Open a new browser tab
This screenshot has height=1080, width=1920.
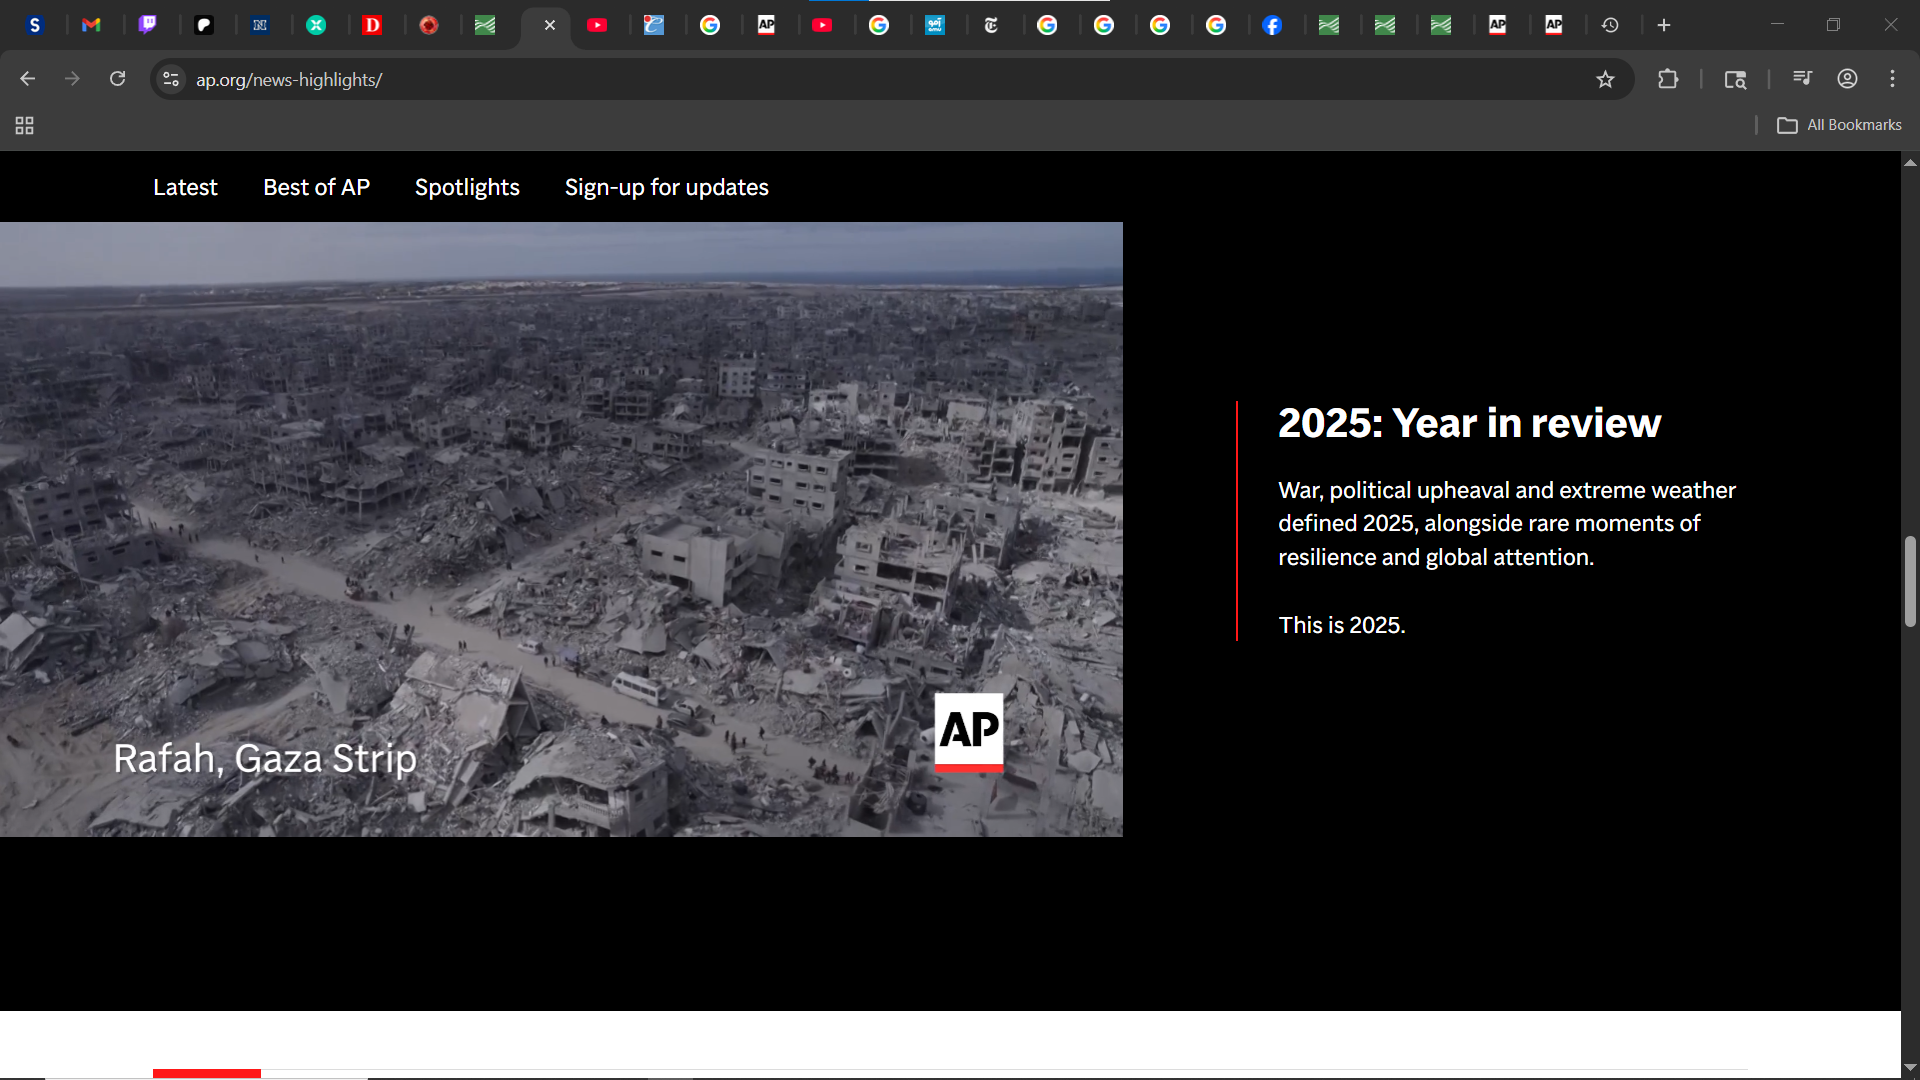click(x=1664, y=25)
